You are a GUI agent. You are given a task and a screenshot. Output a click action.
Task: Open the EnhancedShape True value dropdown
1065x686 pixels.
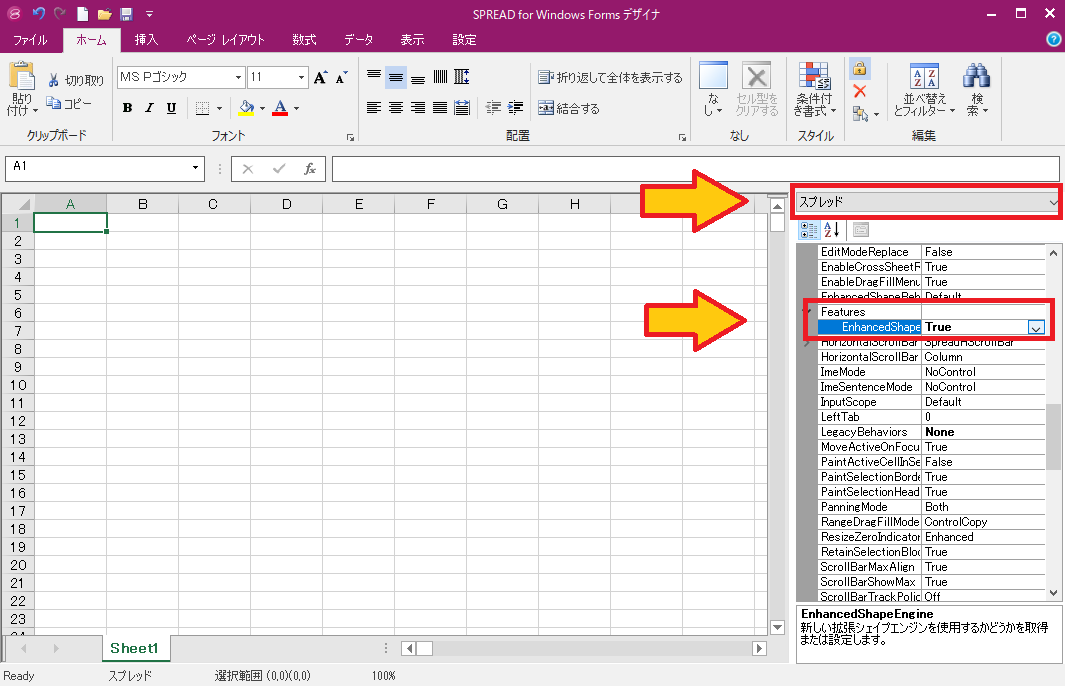pyautogui.click(x=1036, y=327)
